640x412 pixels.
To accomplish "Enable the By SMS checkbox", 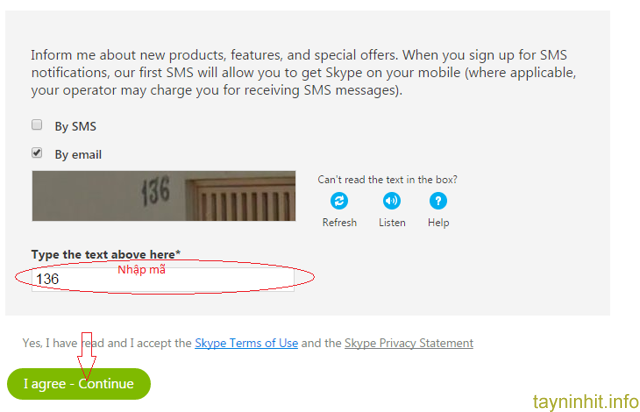I will [37, 126].
